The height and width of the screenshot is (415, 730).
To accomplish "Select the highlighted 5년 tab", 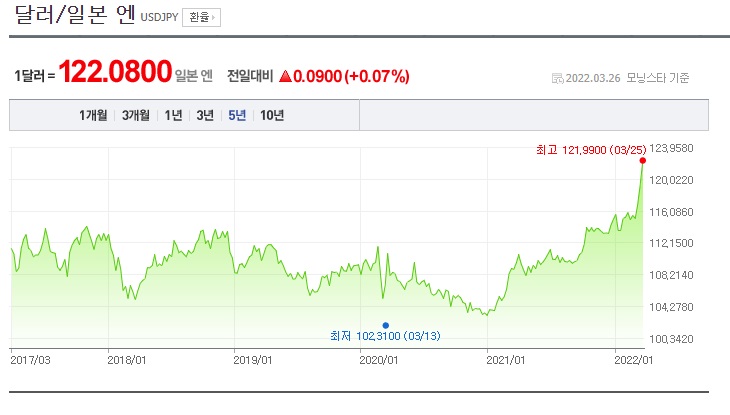I will 237,115.
